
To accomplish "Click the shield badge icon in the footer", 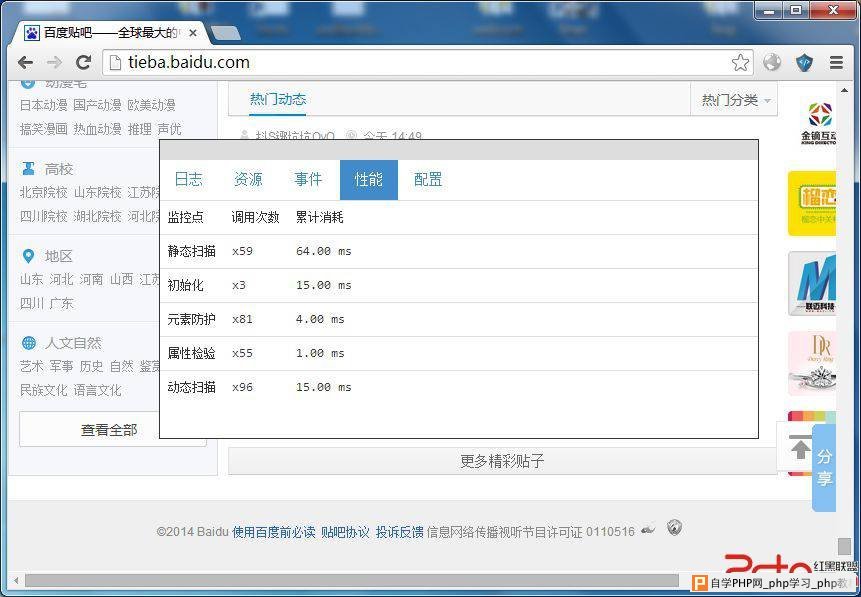I will (675, 528).
